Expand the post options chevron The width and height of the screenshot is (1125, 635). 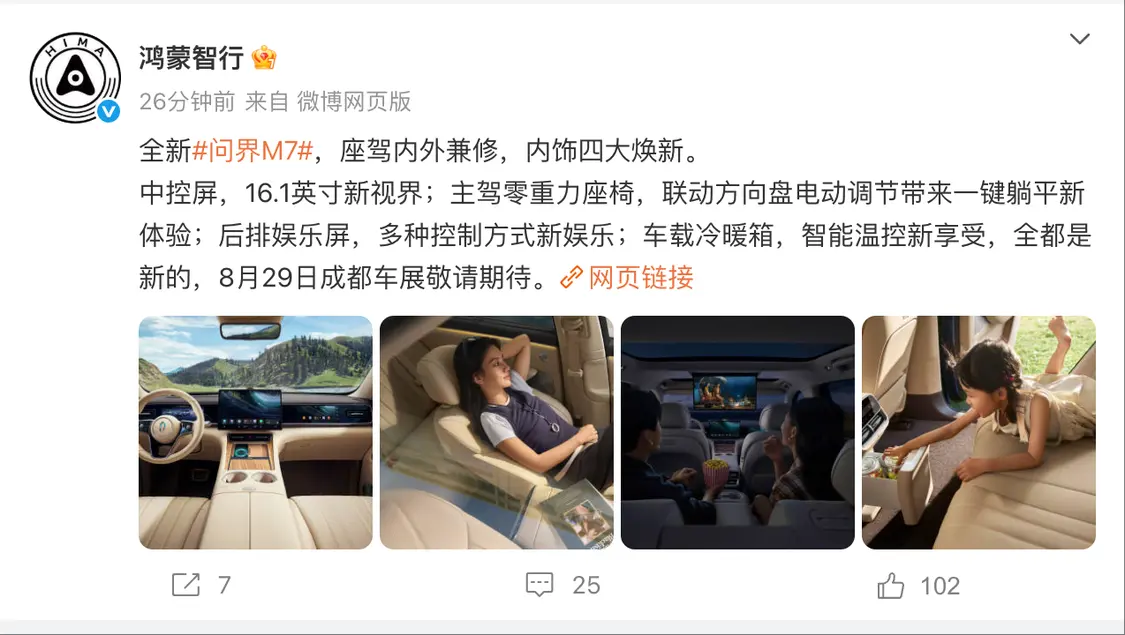pyautogui.click(x=1080, y=39)
